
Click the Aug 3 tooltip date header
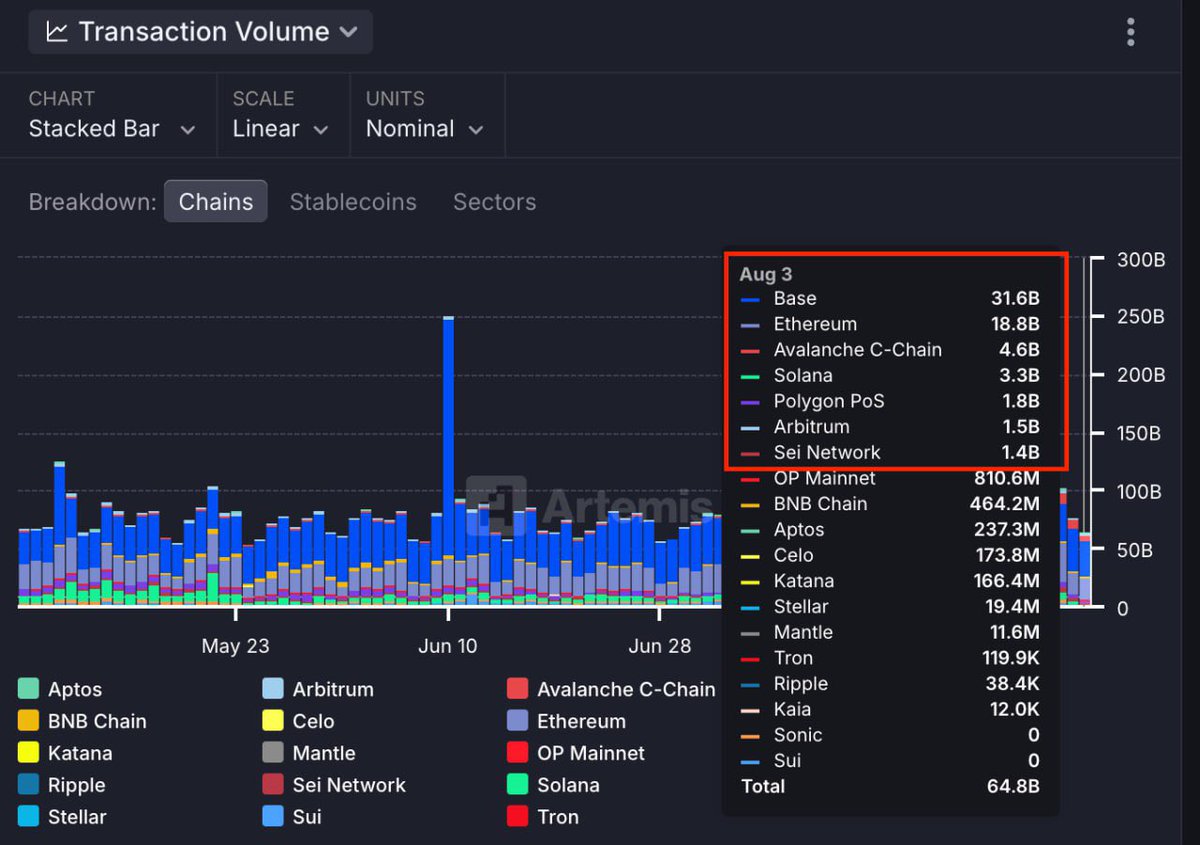click(x=766, y=274)
